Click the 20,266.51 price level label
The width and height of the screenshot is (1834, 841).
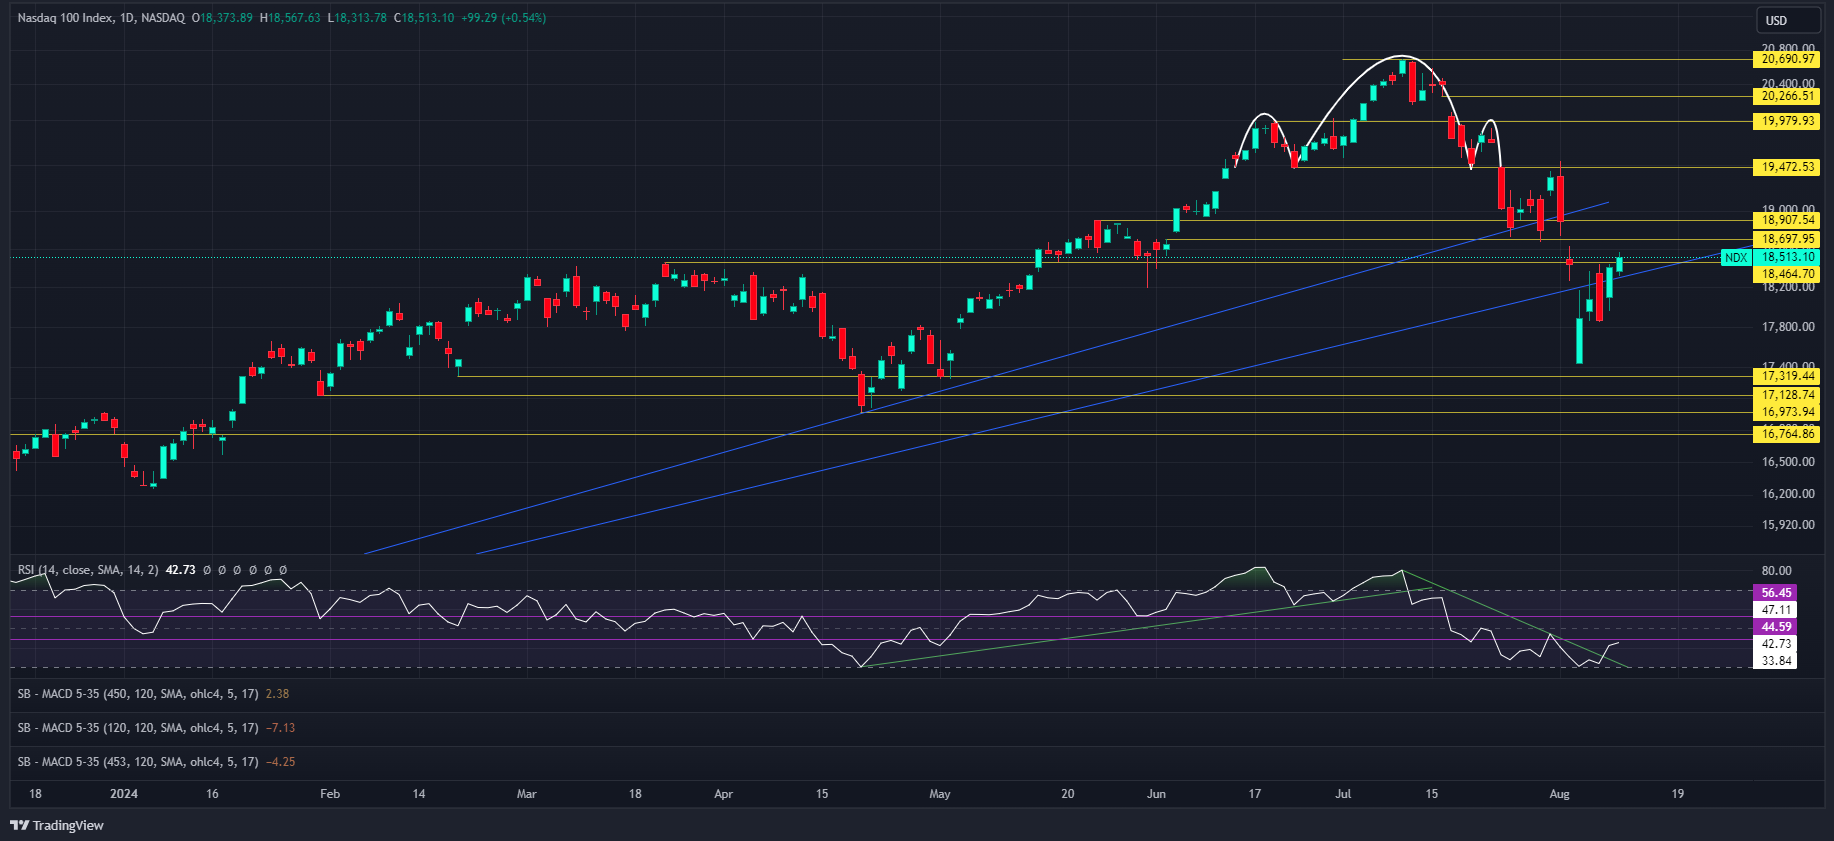pos(1788,96)
